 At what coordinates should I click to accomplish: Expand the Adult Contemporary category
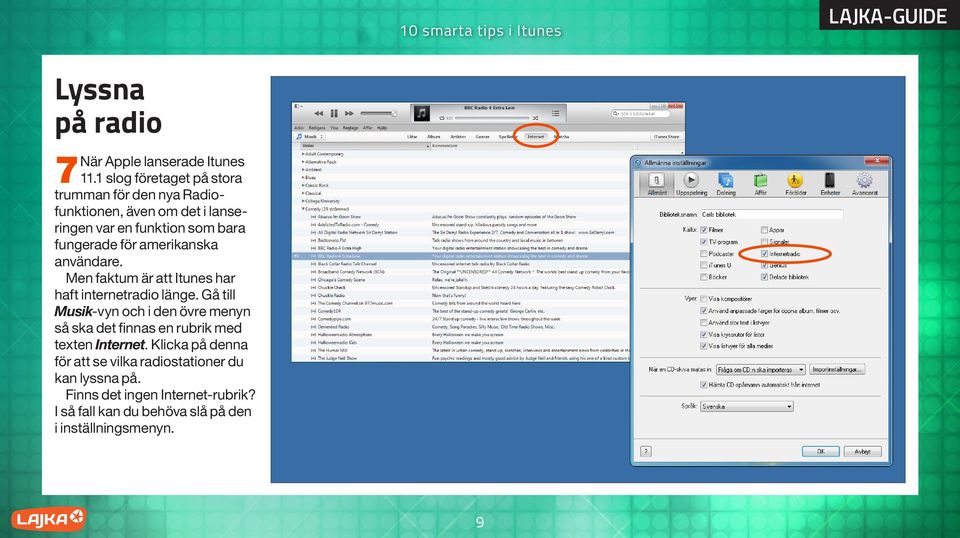pos(302,154)
